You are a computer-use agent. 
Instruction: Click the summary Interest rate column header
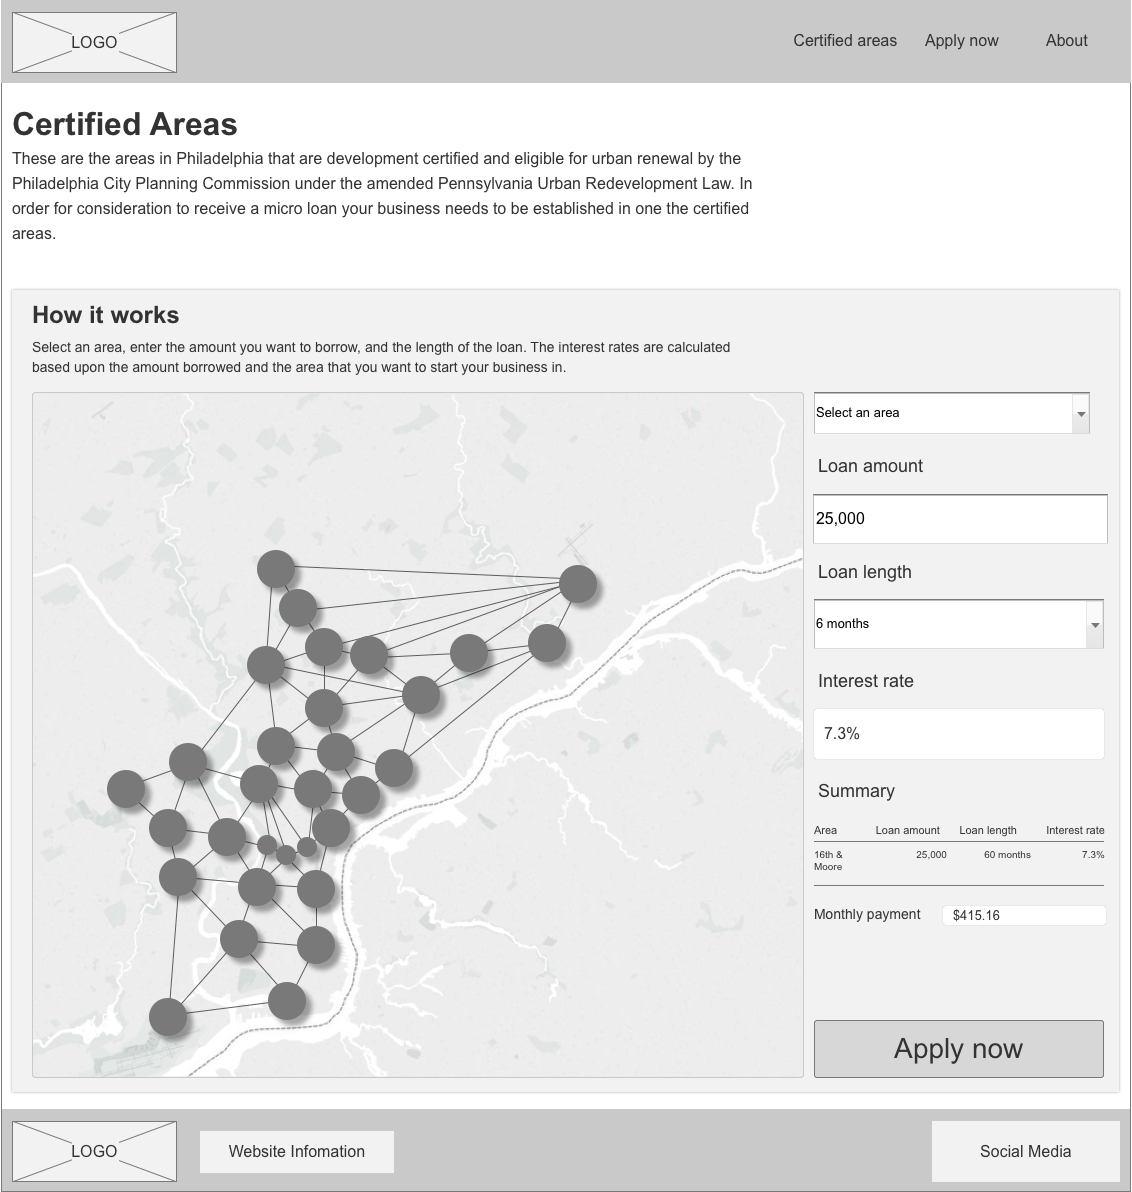point(1075,830)
